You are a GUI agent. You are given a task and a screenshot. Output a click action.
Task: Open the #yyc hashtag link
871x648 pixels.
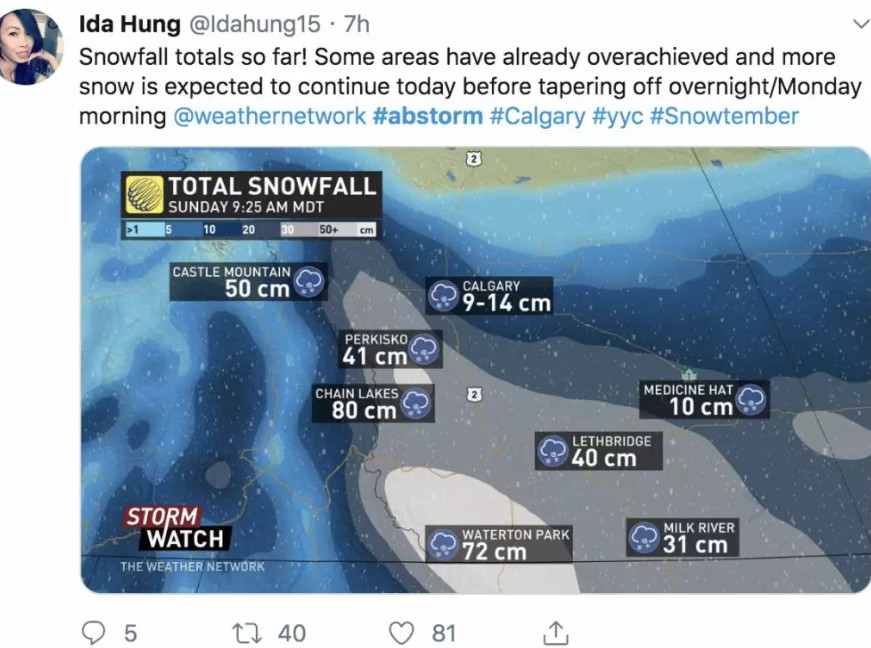[617, 116]
